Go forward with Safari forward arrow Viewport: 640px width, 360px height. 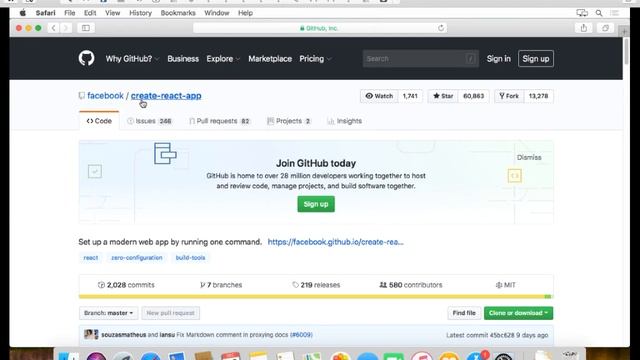point(65,28)
